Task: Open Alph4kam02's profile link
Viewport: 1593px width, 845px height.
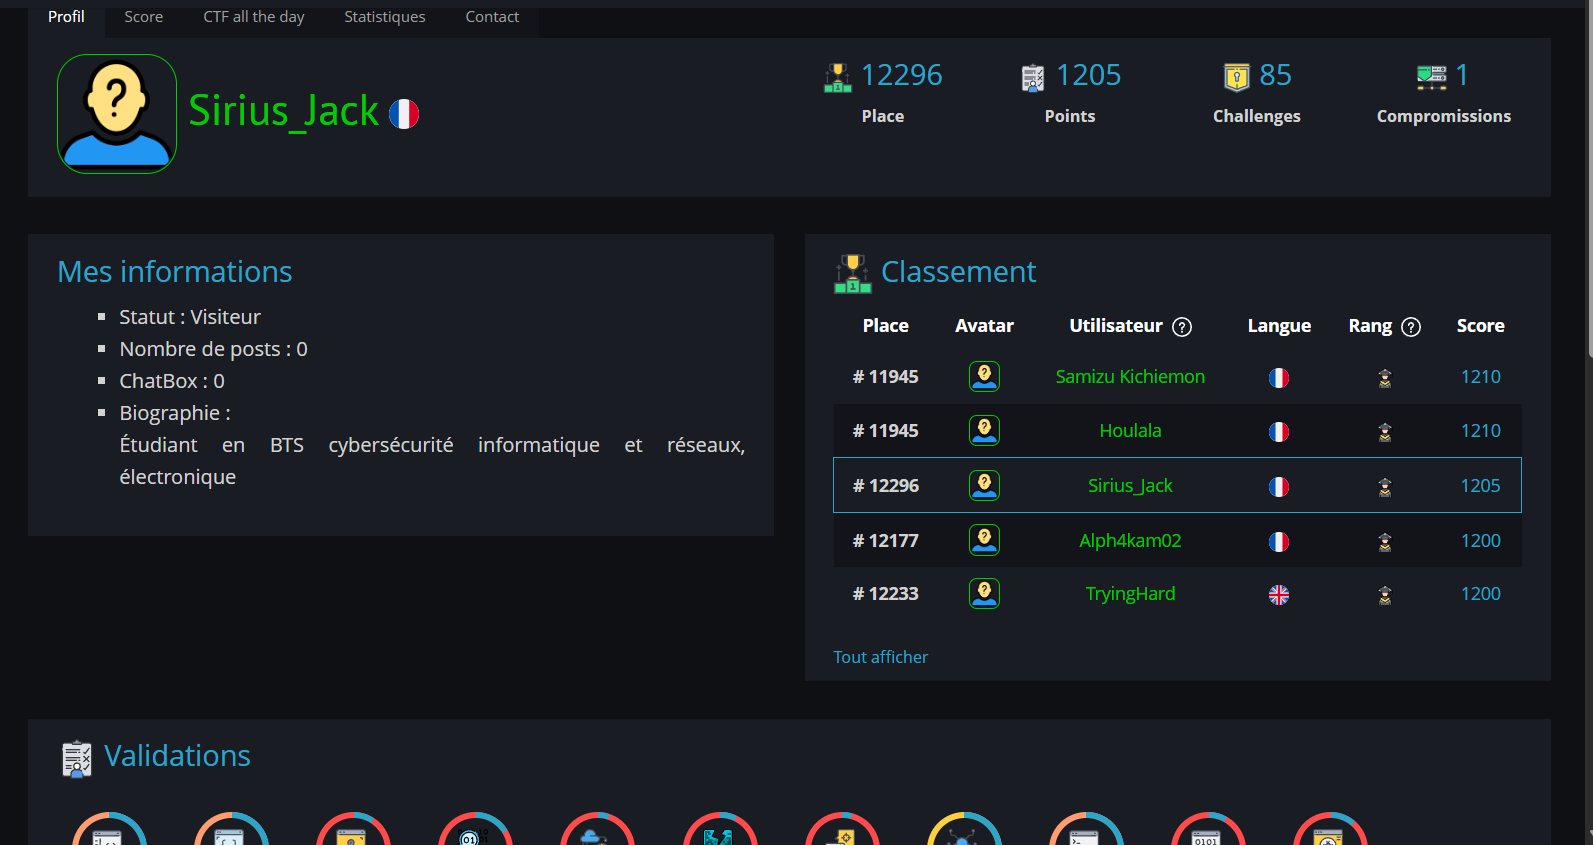Action: pyautogui.click(x=1130, y=541)
